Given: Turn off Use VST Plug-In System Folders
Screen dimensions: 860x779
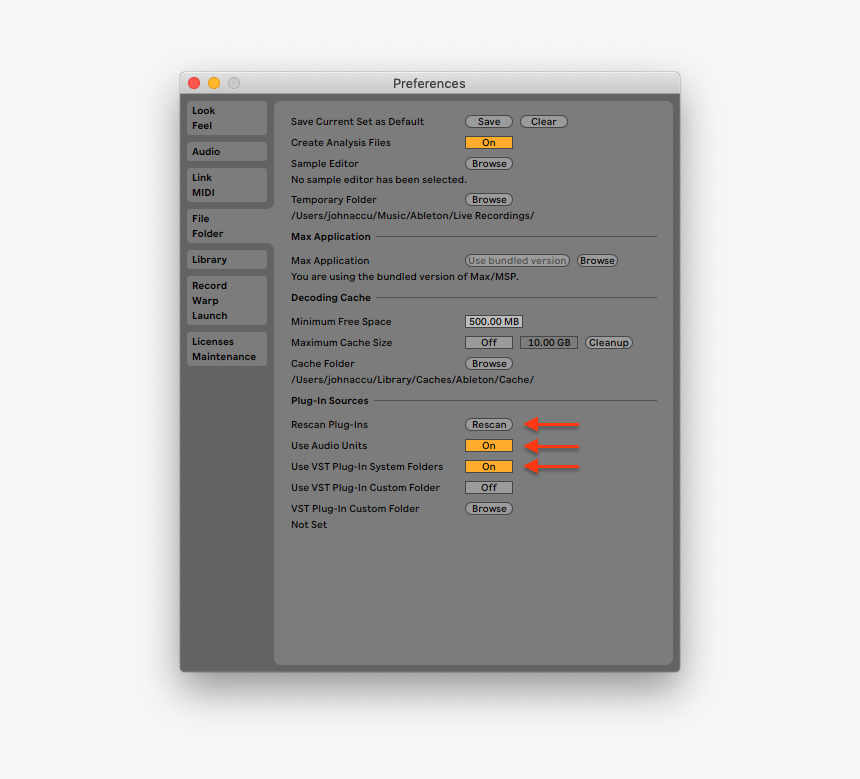Looking at the screenshot, I should [x=488, y=466].
